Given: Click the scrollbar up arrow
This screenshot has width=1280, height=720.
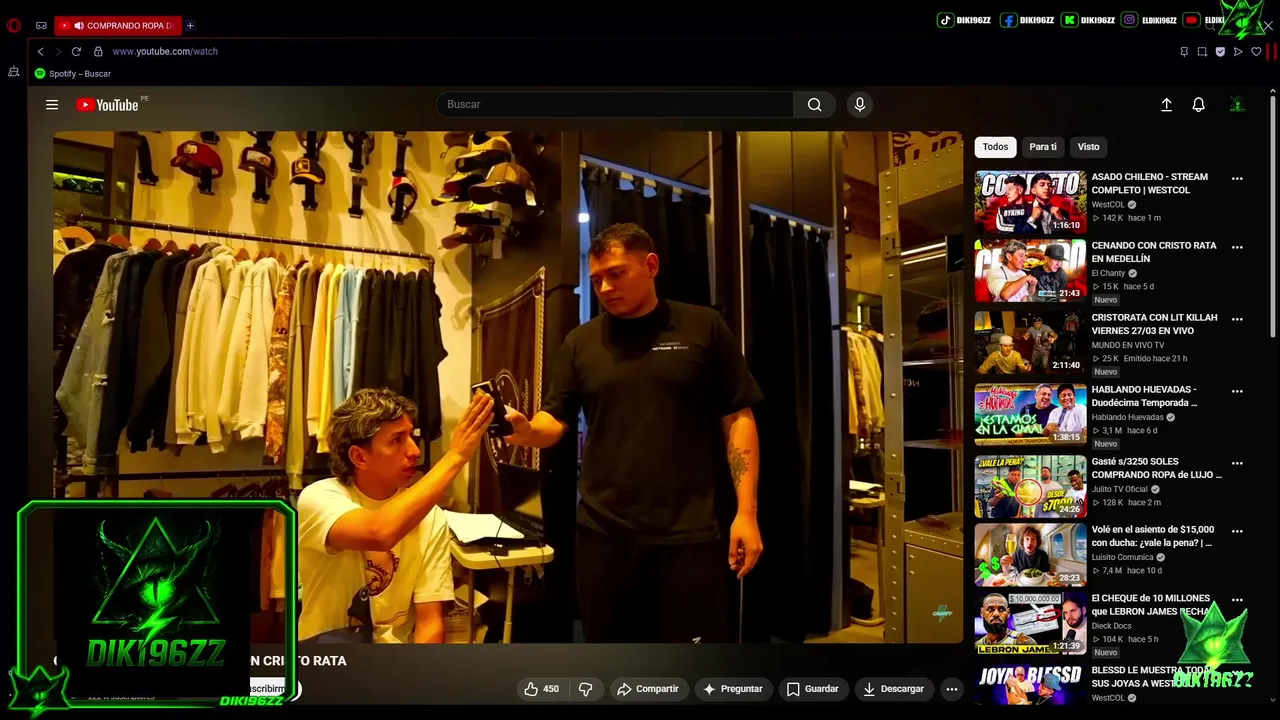Looking at the screenshot, I should pos(1272,91).
